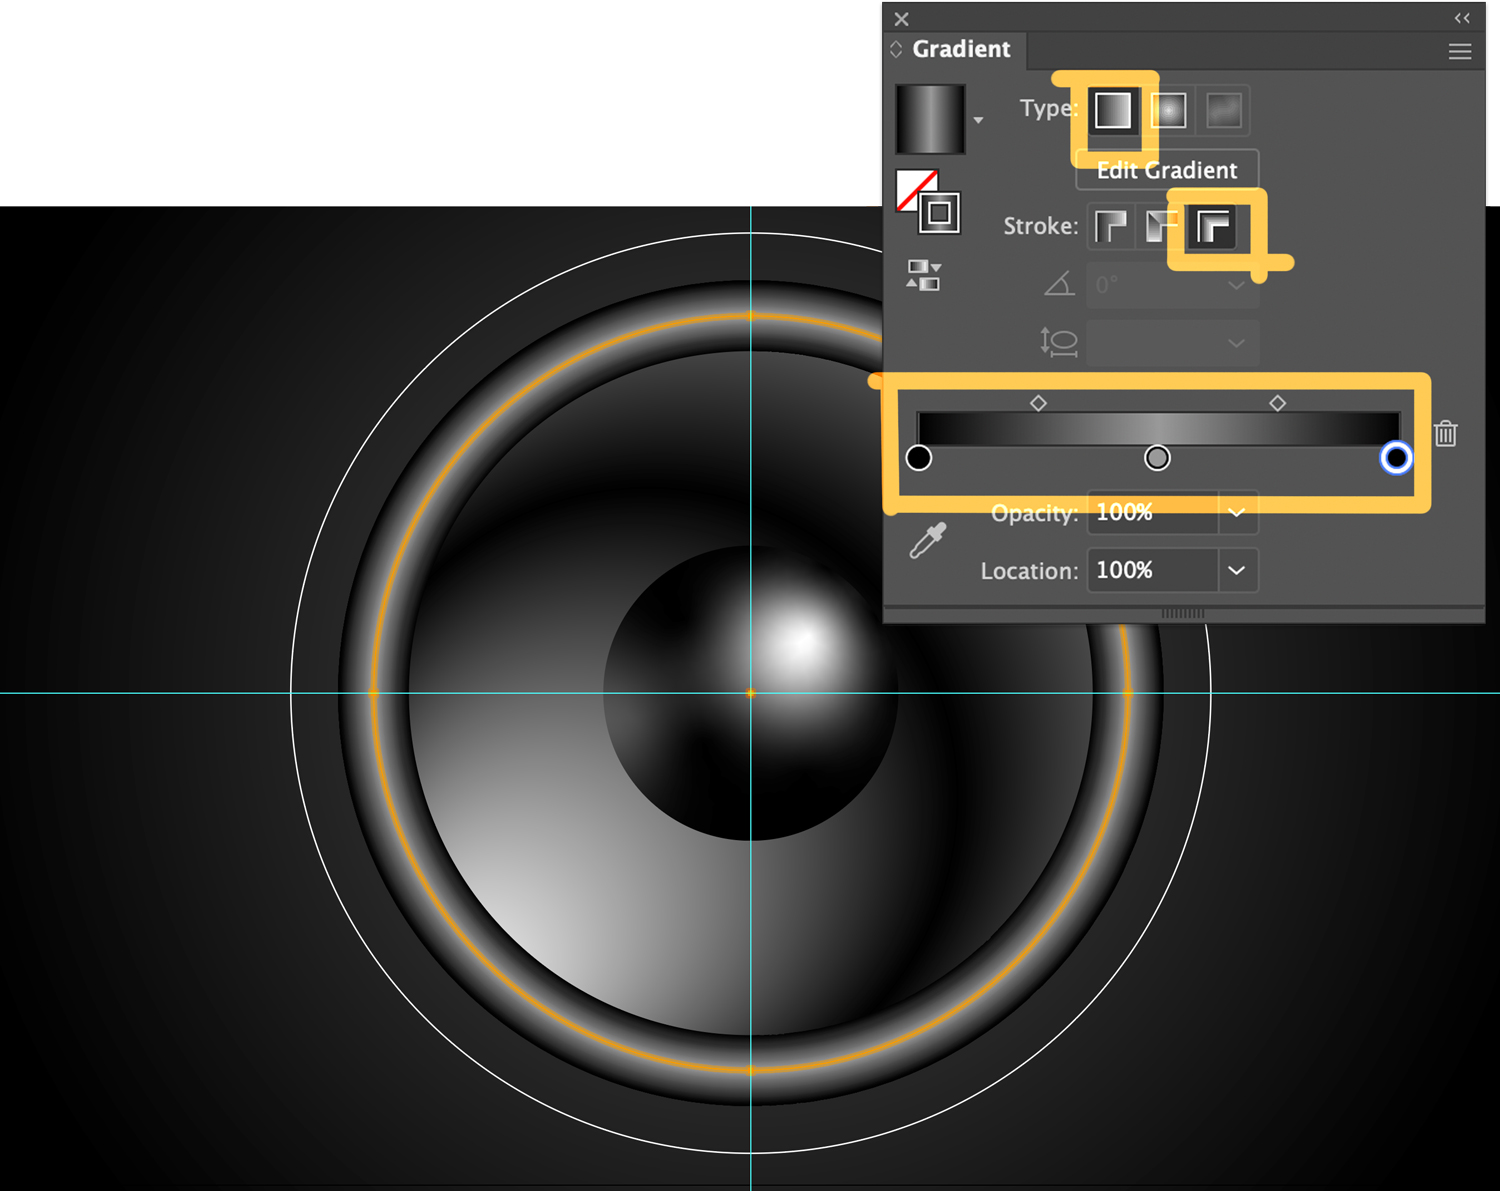
Task: Click the Reverse Gradient icon
Action: (922, 277)
